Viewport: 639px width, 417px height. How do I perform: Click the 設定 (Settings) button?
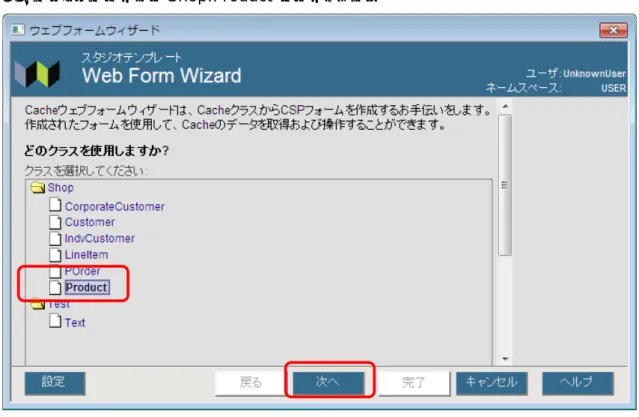55,383
